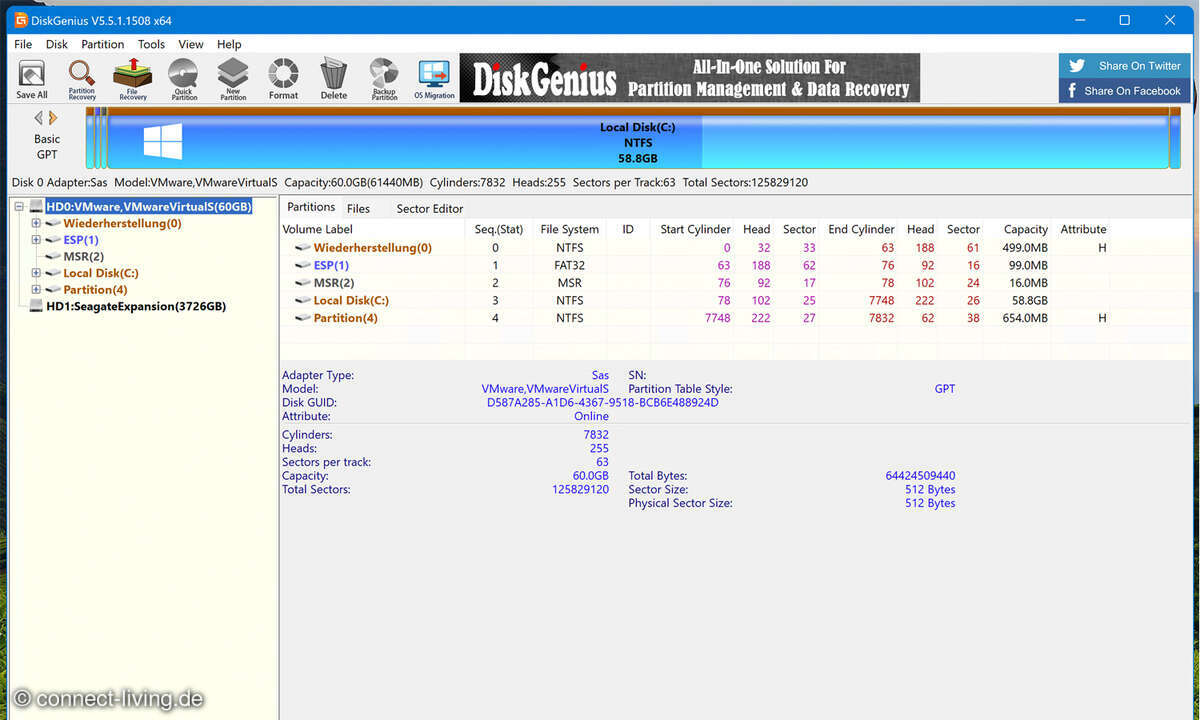Switch to the Sector Editor tab
This screenshot has height=720, width=1200.
[x=430, y=208]
